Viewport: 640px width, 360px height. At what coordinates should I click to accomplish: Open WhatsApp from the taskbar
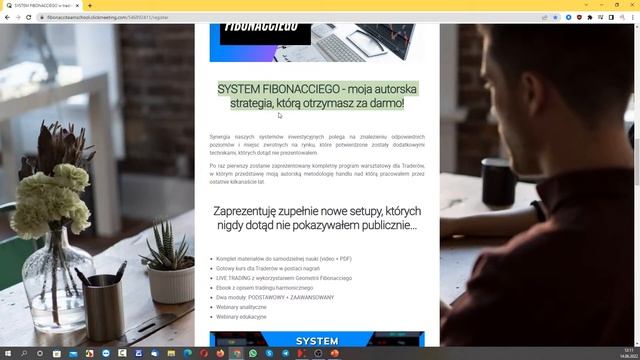click(x=253, y=353)
